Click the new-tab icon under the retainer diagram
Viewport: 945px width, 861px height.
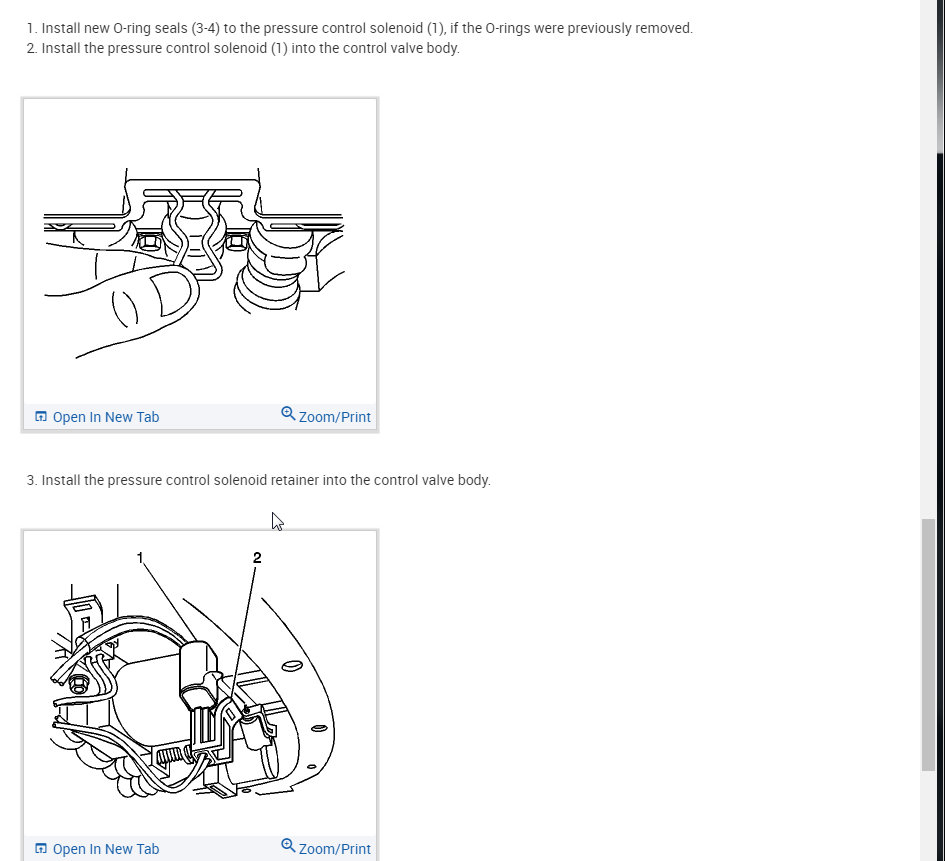40,416
